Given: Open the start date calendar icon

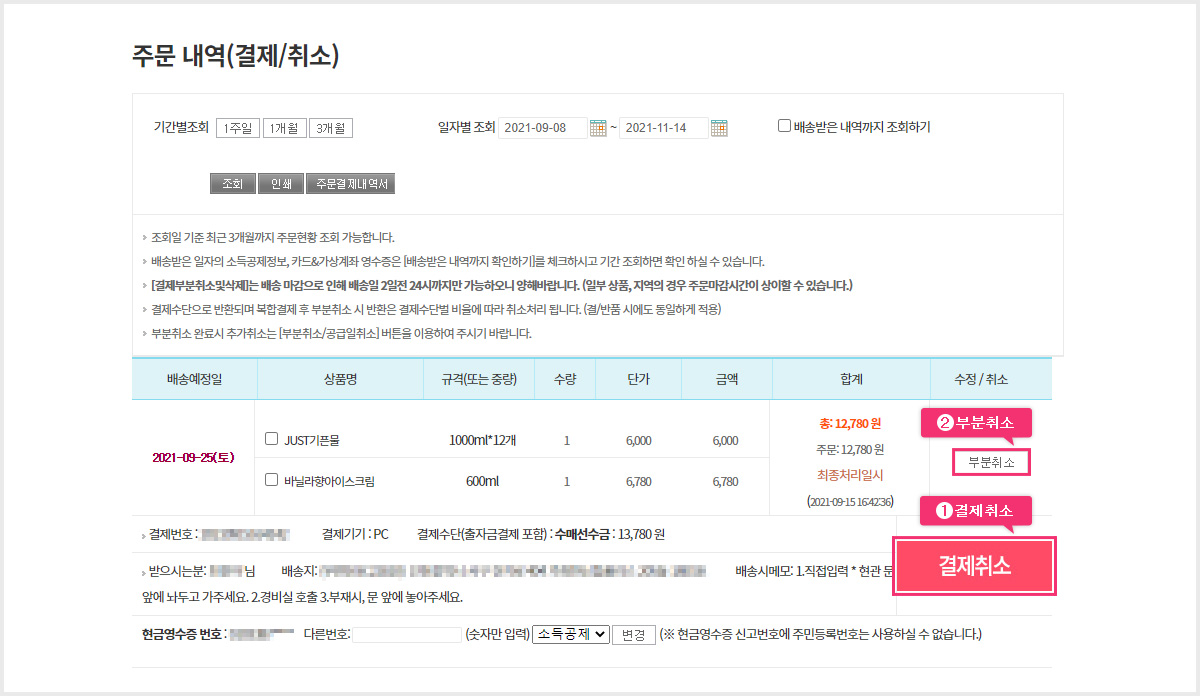Looking at the screenshot, I should point(598,128).
